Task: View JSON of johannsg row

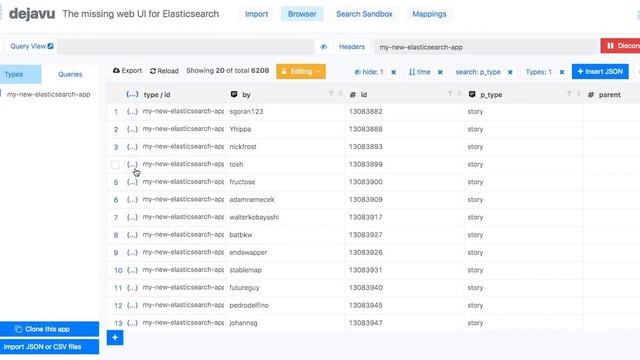Action: (132, 323)
